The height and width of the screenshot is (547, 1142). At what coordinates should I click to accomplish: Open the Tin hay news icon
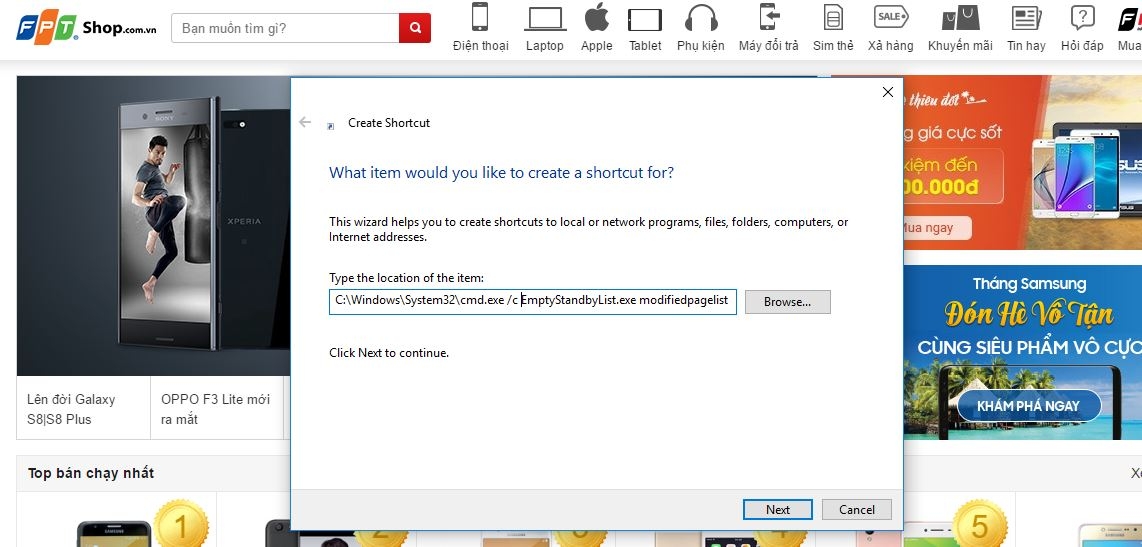(x=1025, y=18)
